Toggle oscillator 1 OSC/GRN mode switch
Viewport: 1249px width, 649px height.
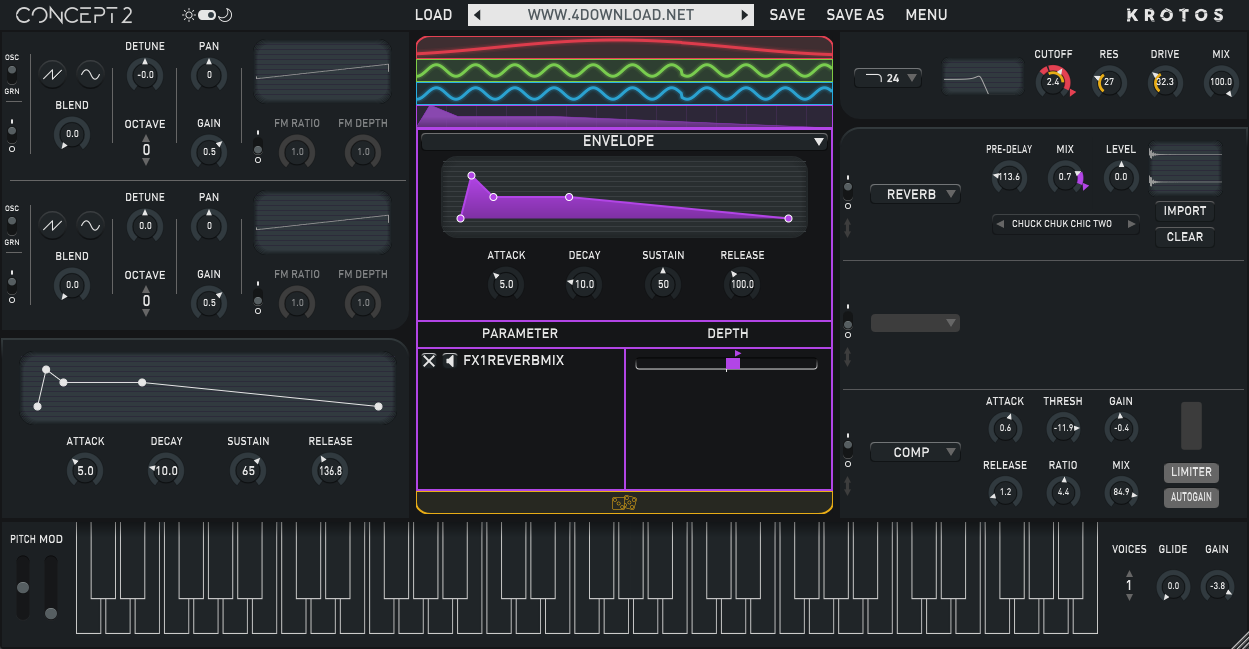12,74
